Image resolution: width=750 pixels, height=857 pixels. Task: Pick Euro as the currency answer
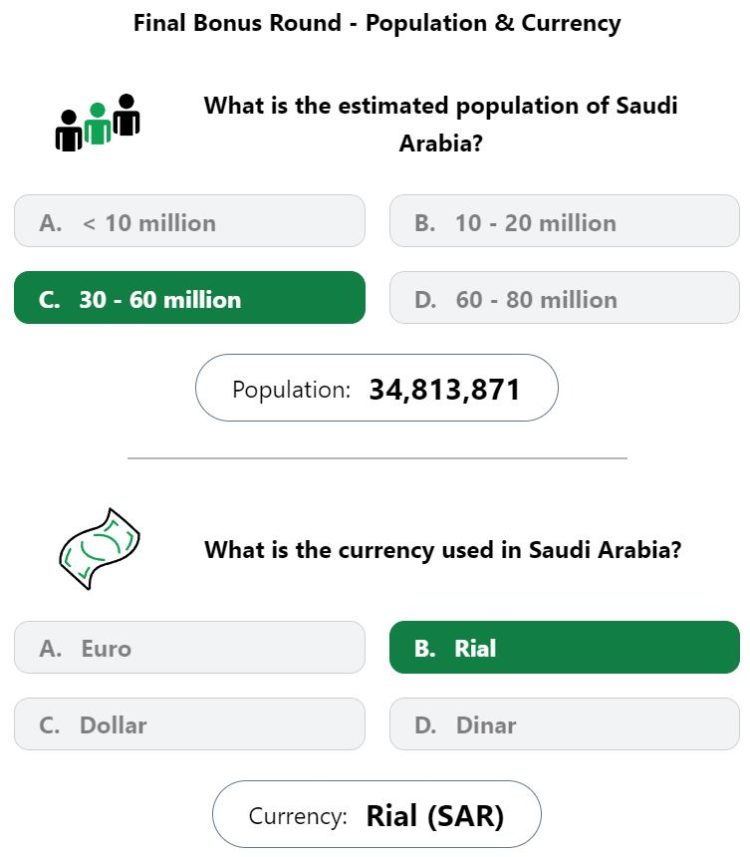190,647
